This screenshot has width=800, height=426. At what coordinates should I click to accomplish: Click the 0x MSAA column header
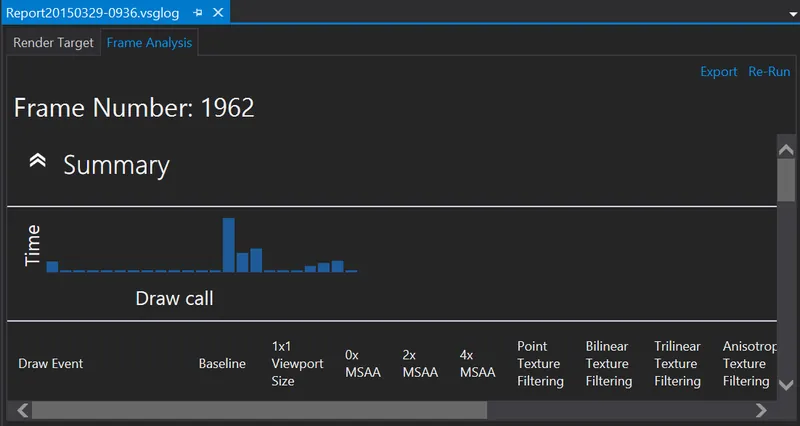363,364
